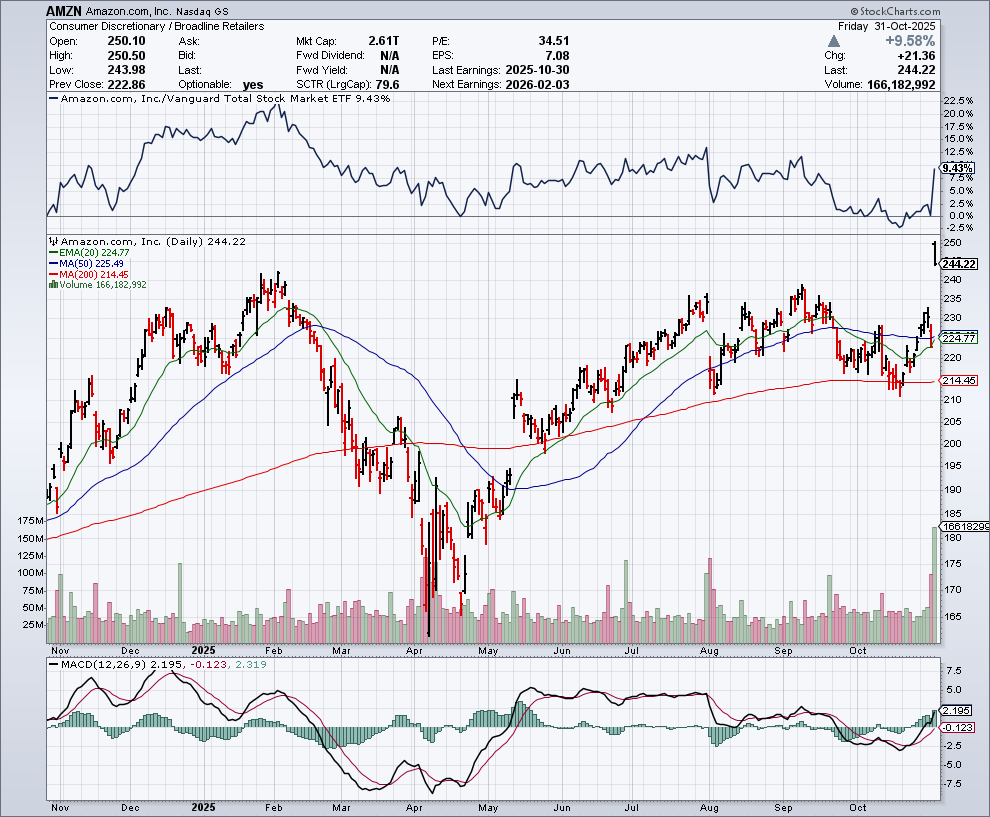This screenshot has width=990, height=817.
Task: Click the 175M volume axis label
Action: (31, 521)
